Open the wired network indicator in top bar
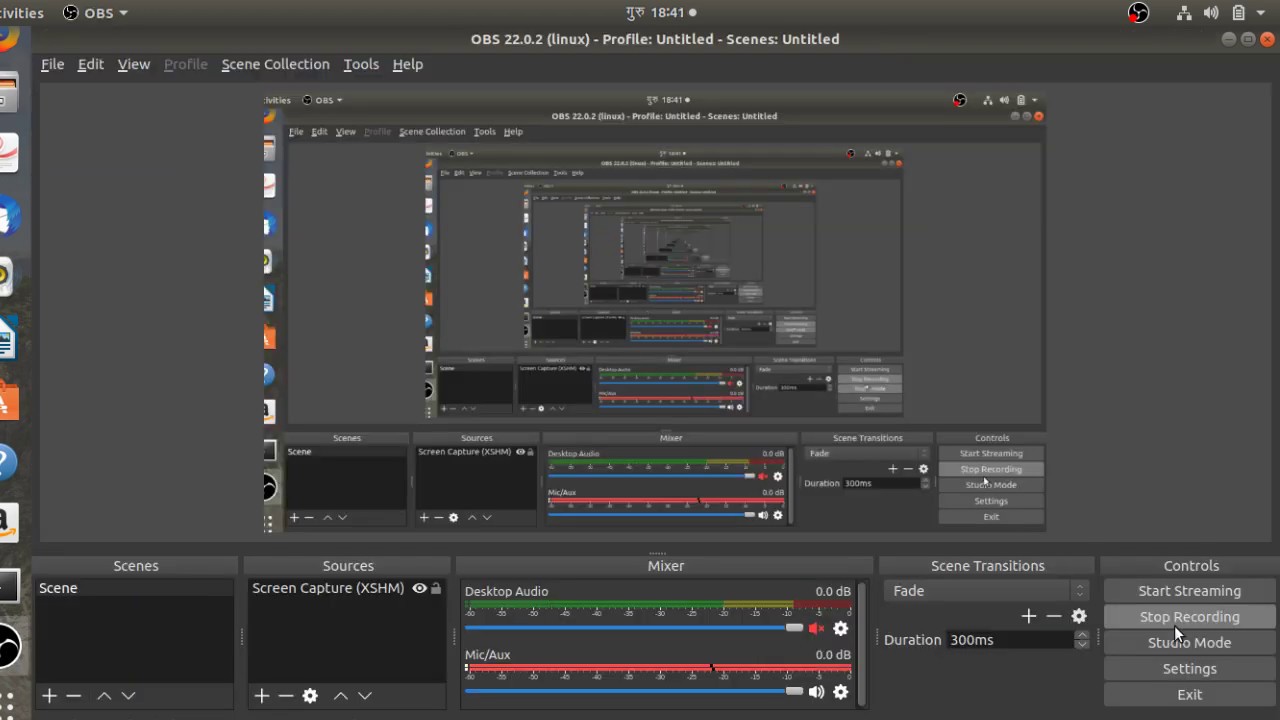The height and width of the screenshot is (720, 1280). point(1184,13)
